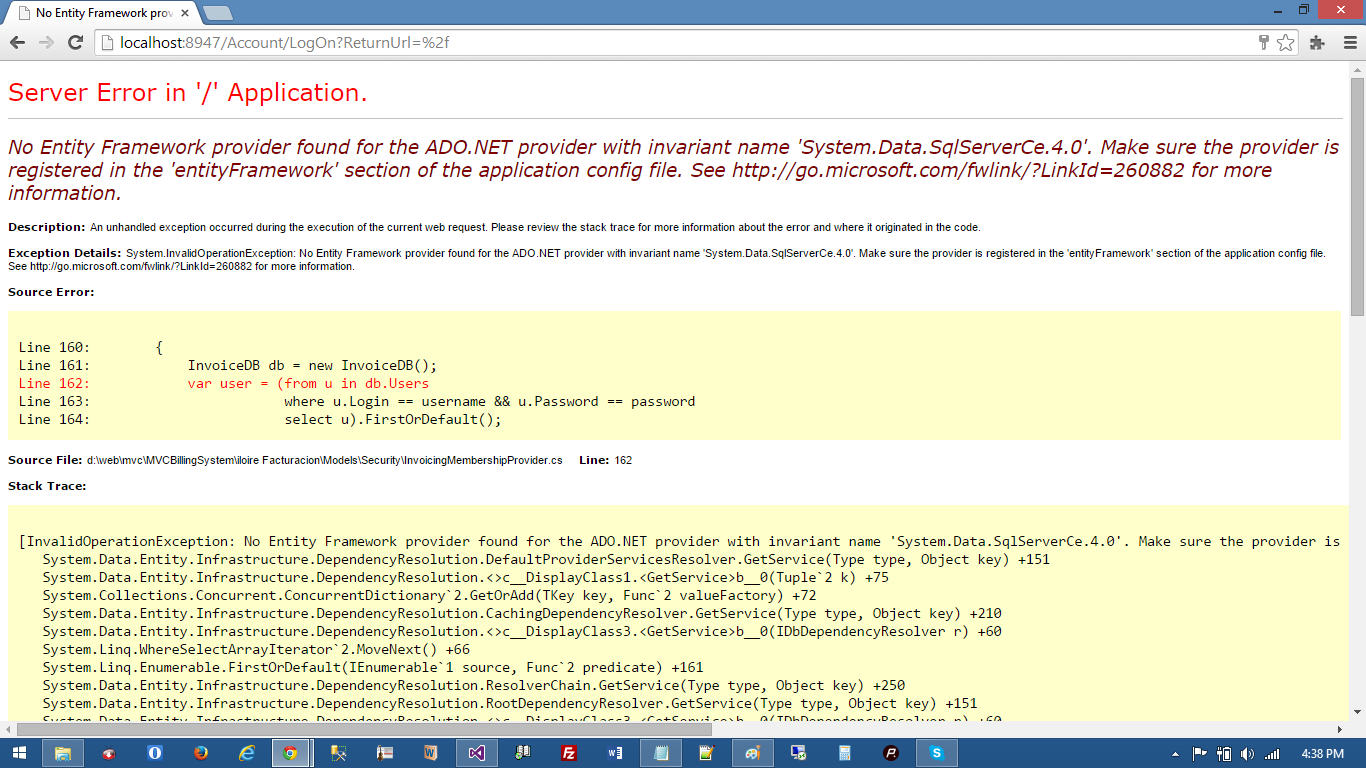Select the 'No Entity Framework prov' tab
Viewport: 1366px width, 768px height.
pos(102,13)
